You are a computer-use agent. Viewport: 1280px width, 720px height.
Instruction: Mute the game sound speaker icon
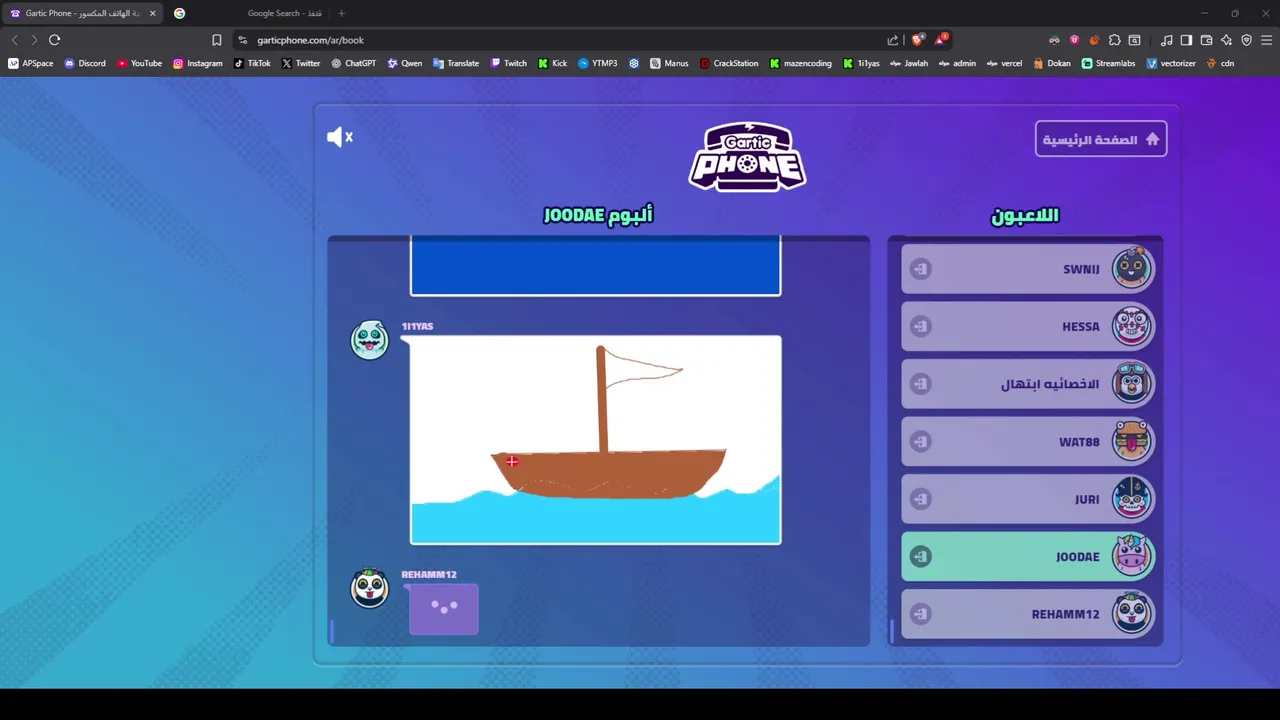(x=340, y=137)
